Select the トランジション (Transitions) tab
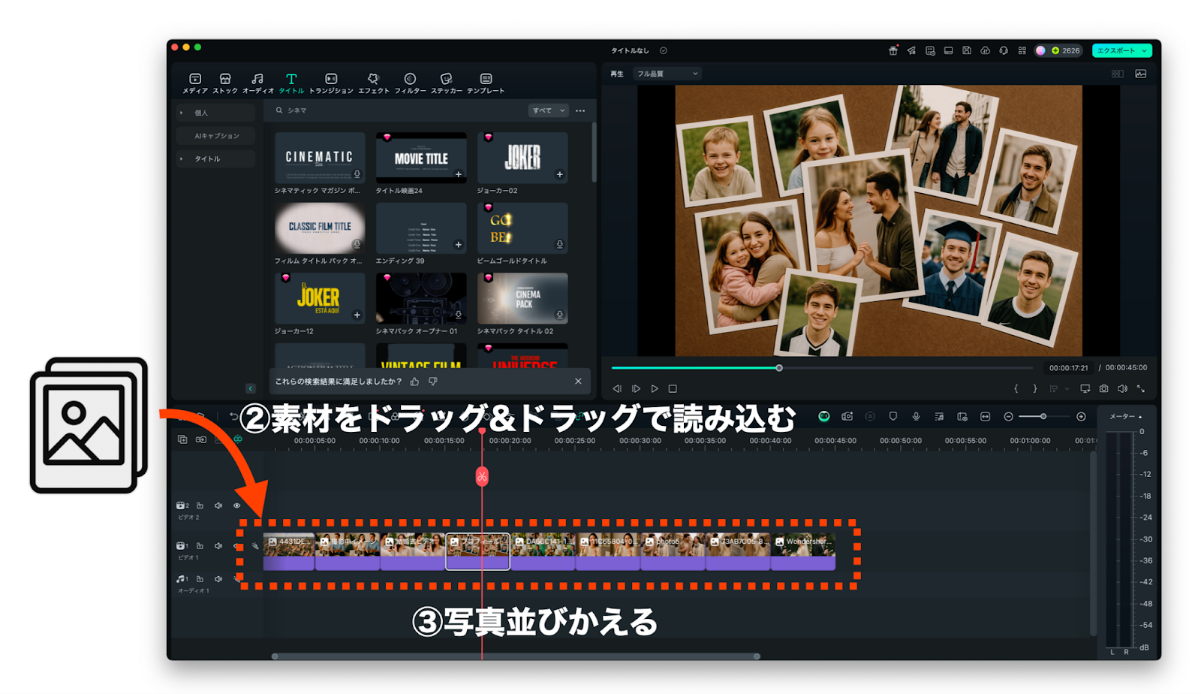The width and height of the screenshot is (1201, 694). click(331, 83)
